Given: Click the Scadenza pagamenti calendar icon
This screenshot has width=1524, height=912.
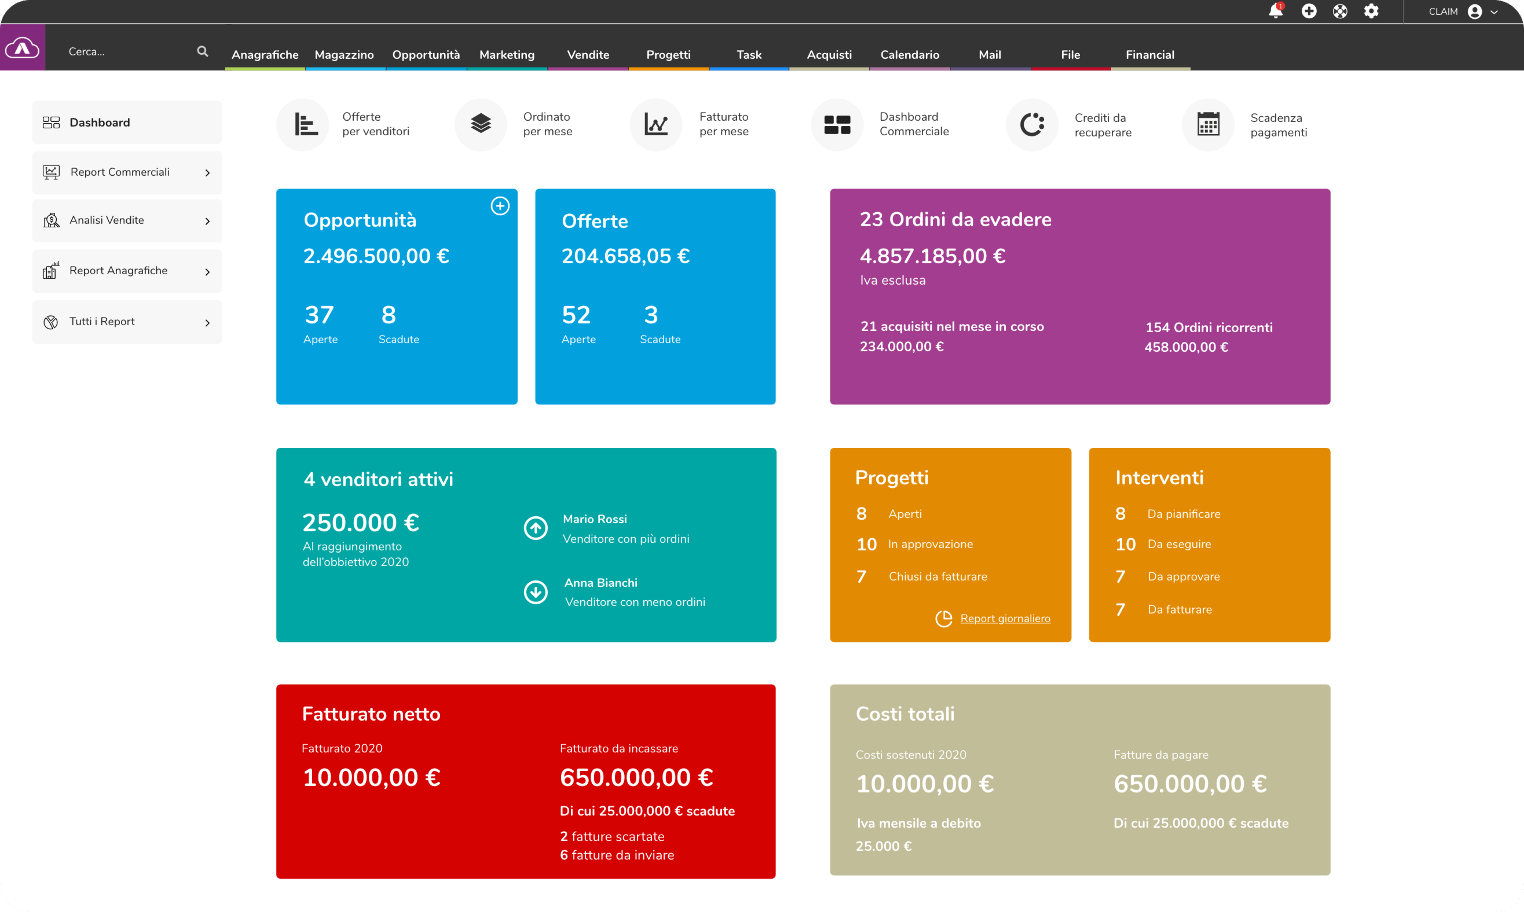Looking at the screenshot, I should pyautogui.click(x=1208, y=125).
